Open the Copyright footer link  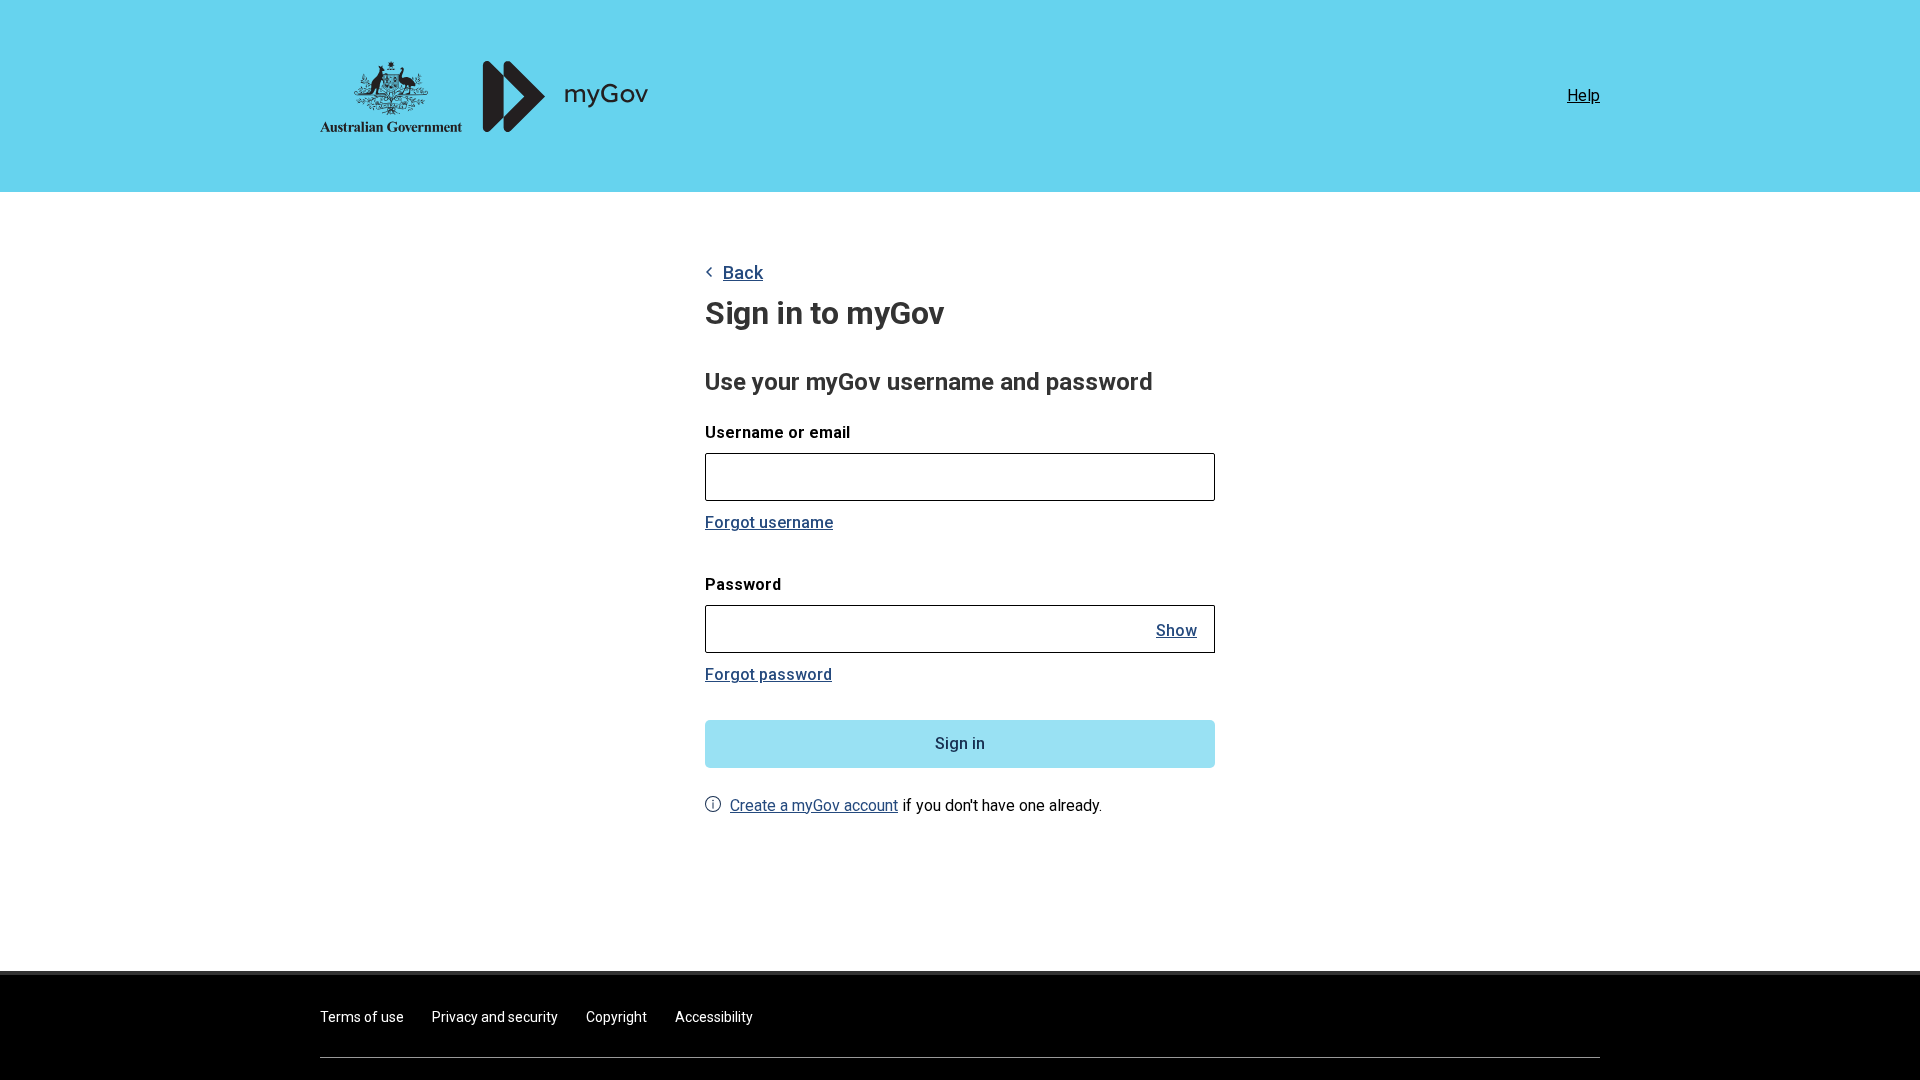point(616,1017)
